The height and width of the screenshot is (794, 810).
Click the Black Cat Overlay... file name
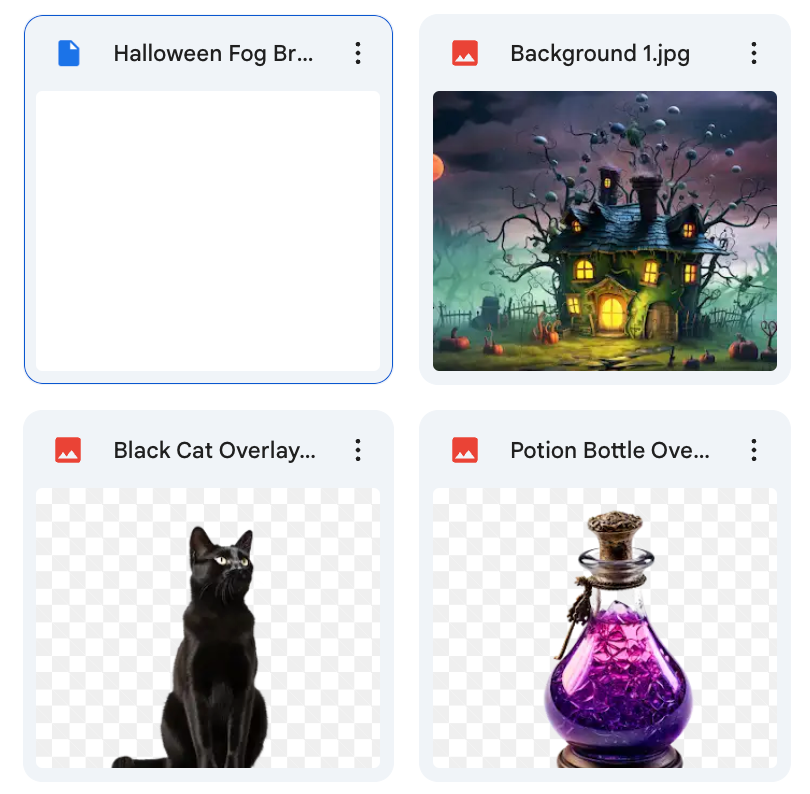(x=214, y=450)
